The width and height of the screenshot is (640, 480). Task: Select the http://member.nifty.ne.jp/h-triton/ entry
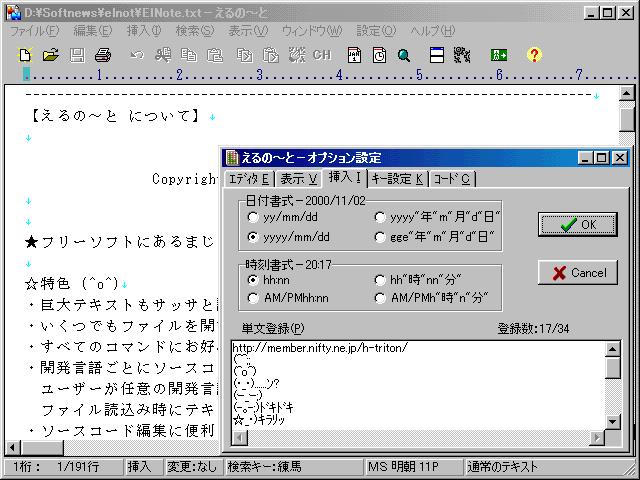(320, 348)
